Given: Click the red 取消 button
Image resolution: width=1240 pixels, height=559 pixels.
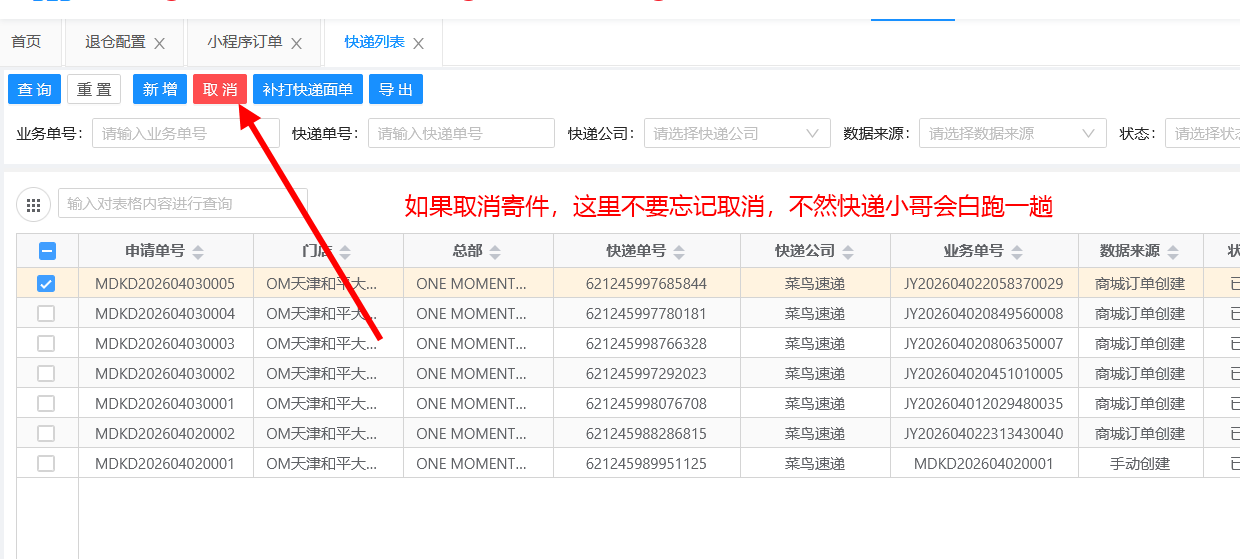Looking at the screenshot, I should pyautogui.click(x=220, y=89).
